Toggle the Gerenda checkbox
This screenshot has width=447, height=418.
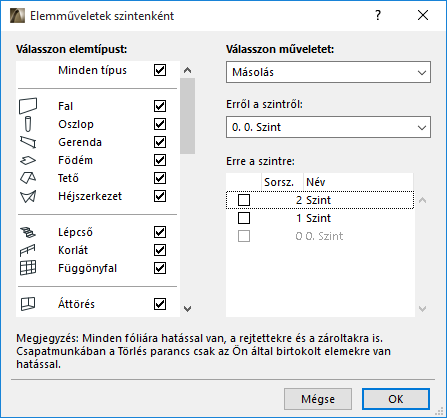(x=160, y=142)
